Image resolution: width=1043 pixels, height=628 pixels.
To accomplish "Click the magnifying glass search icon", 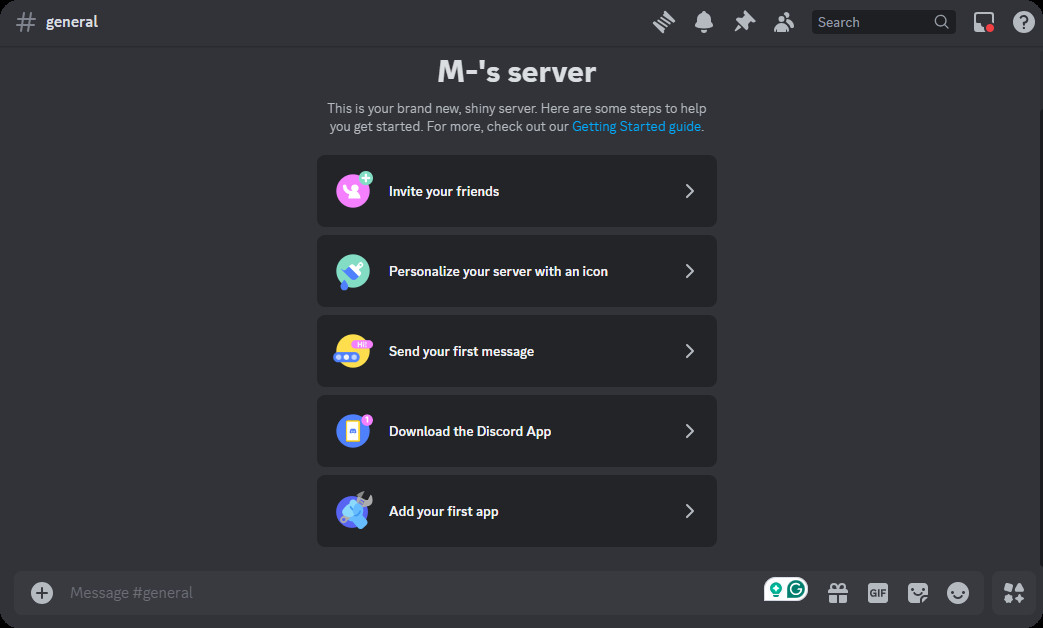I will (x=941, y=22).
